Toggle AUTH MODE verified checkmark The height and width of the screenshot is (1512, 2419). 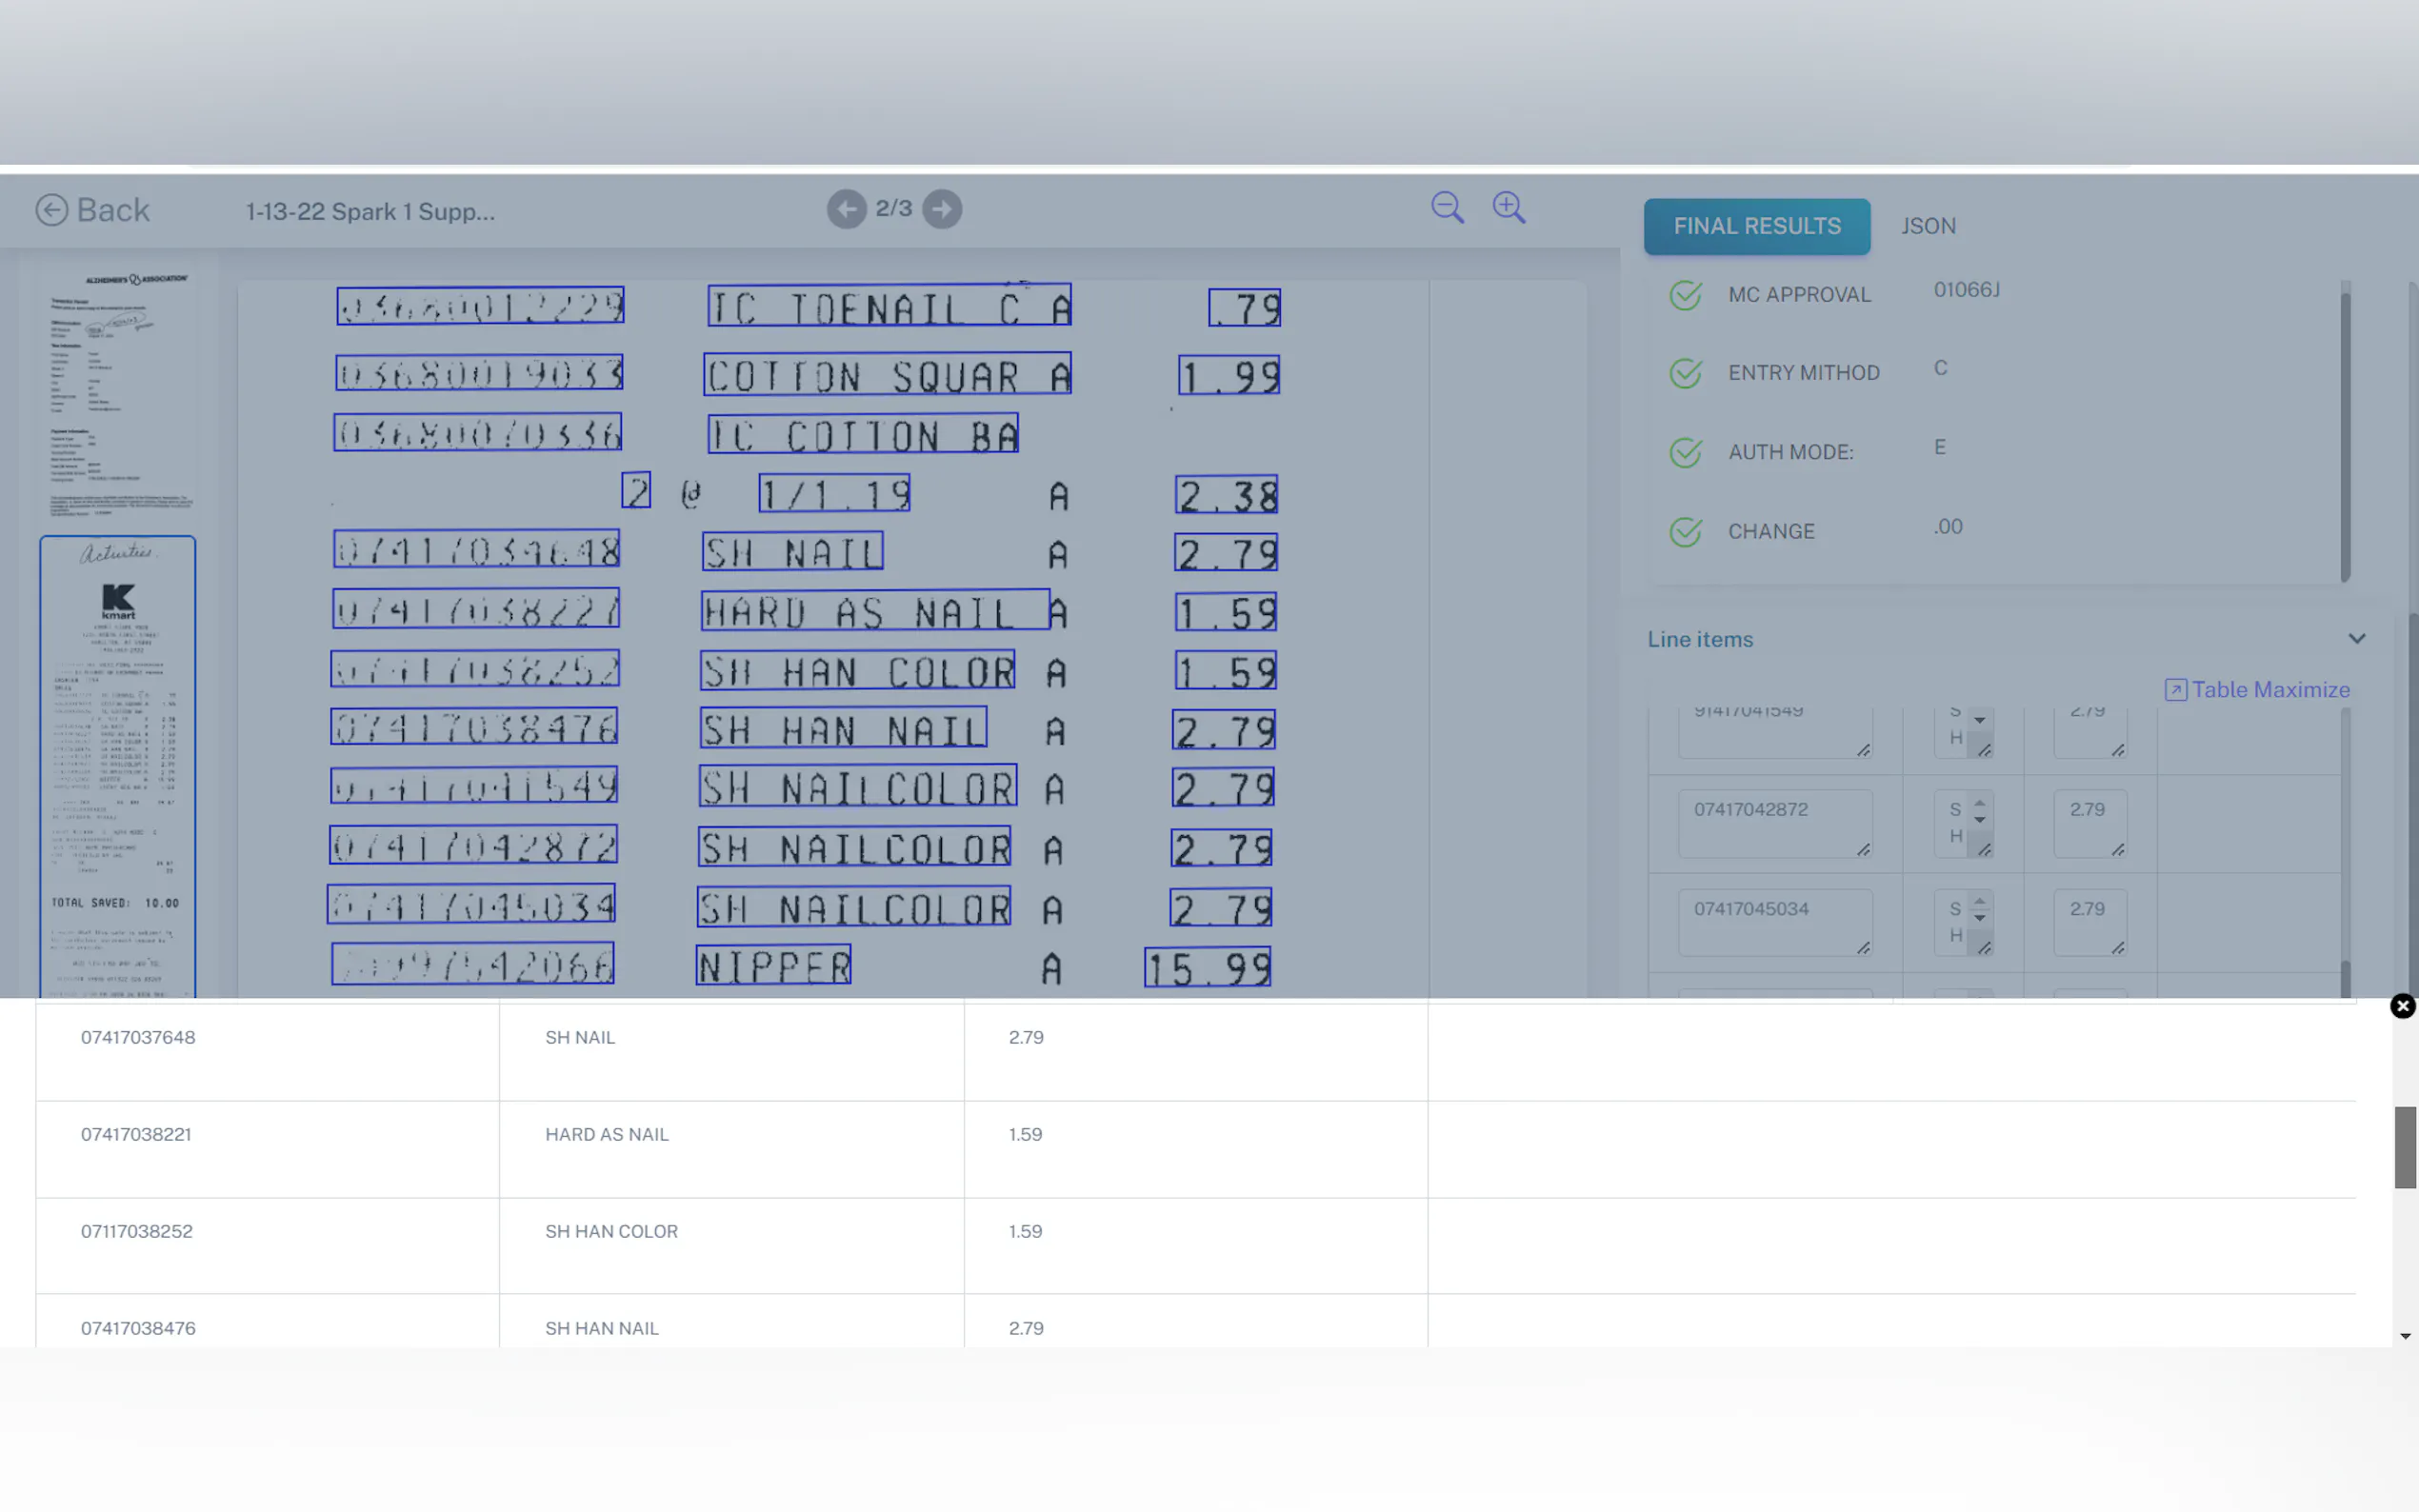point(1686,452)
